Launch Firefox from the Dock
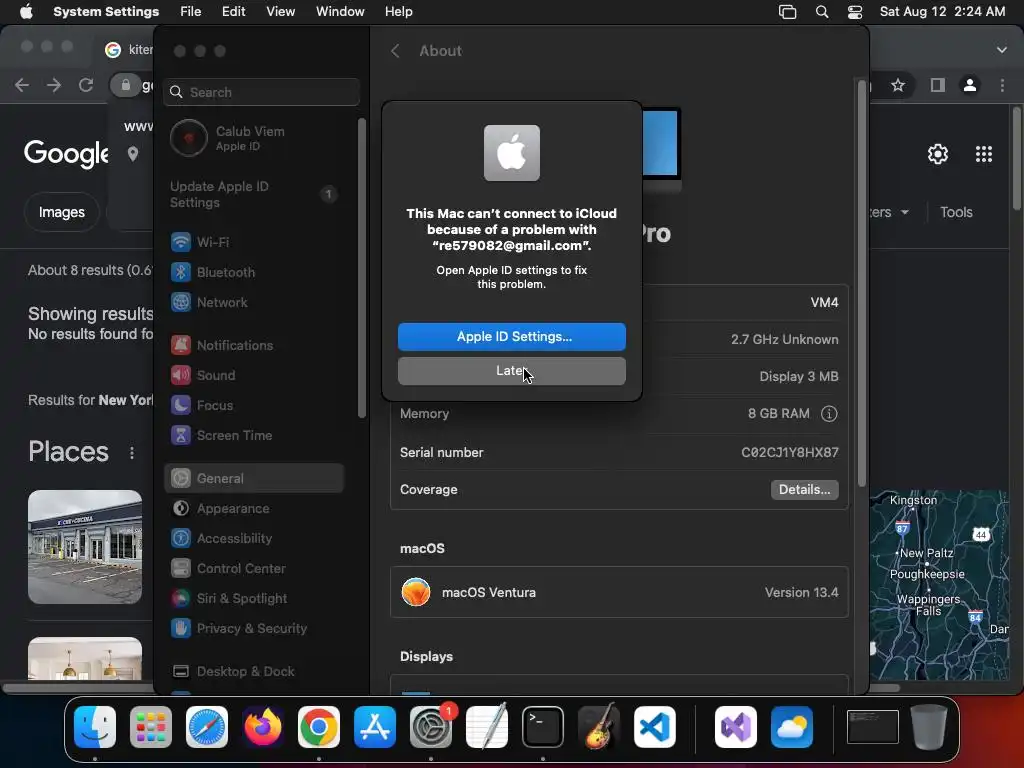Viewport: 1024px width, 768px height. coord(263,727)
